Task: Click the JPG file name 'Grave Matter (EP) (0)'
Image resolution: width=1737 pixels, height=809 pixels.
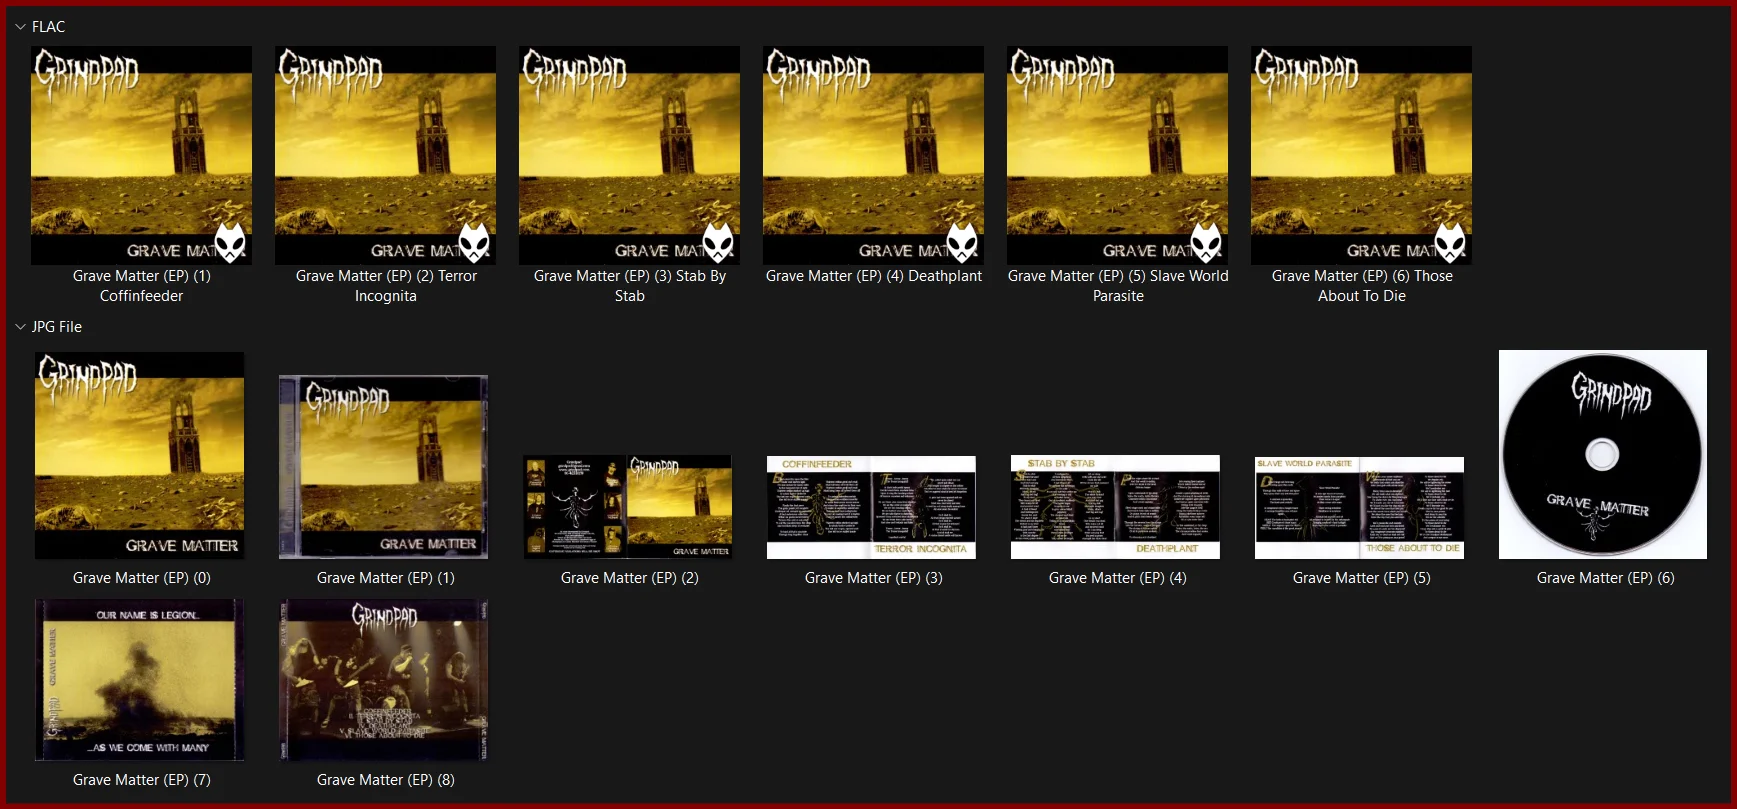Action: (142, 578)
